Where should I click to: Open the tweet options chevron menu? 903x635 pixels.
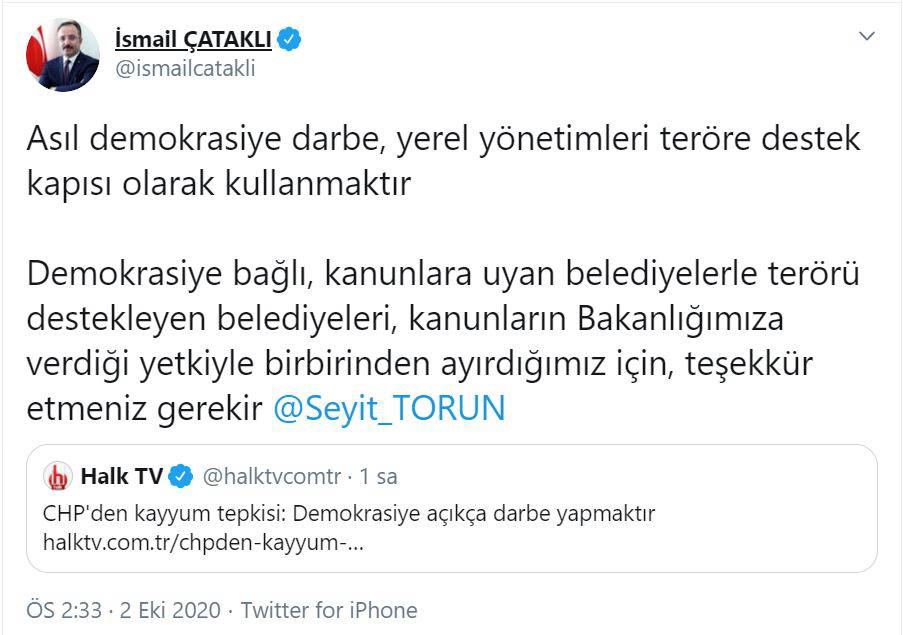(867, 36)
